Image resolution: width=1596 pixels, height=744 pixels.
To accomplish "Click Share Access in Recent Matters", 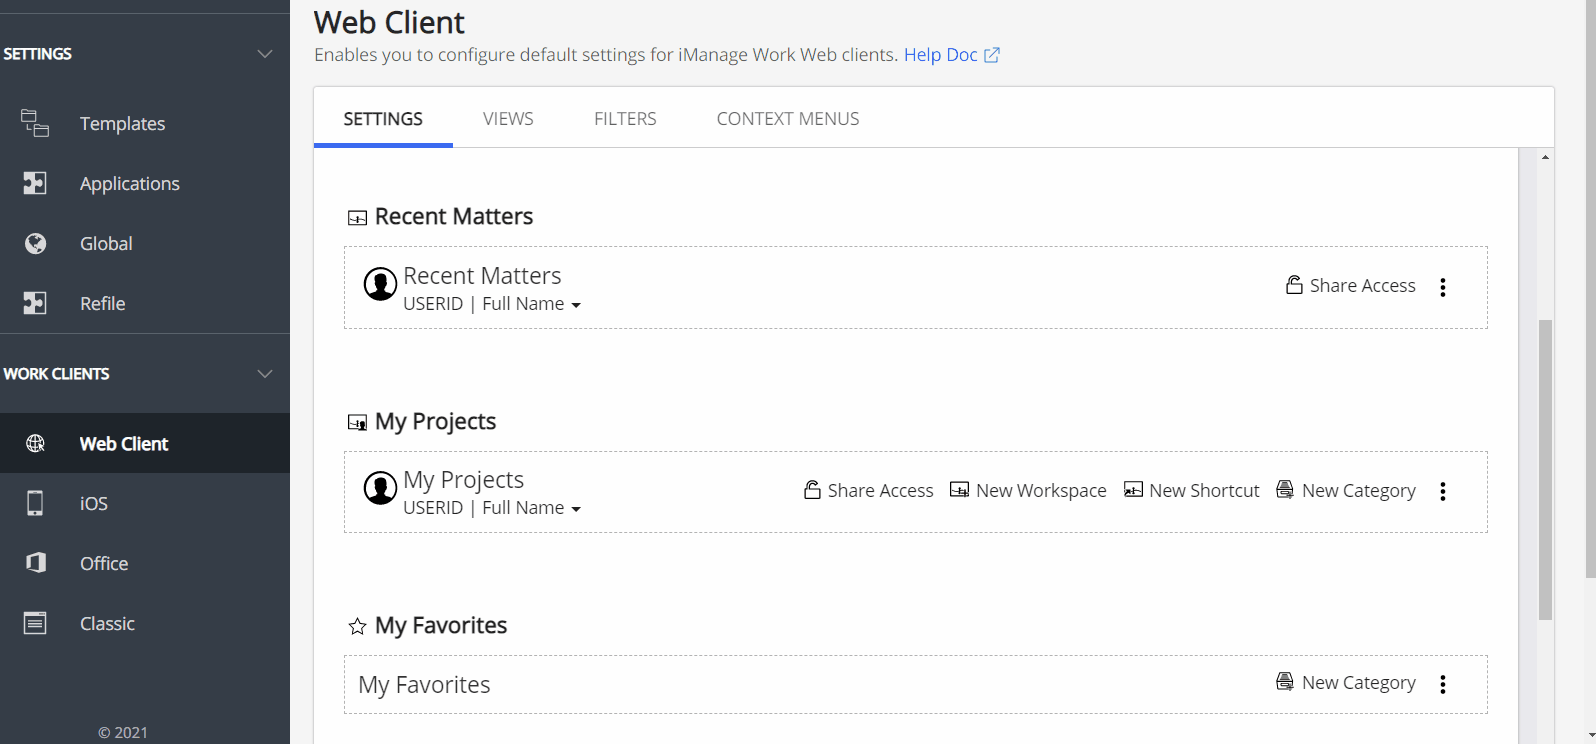I will pos(1351,286).
